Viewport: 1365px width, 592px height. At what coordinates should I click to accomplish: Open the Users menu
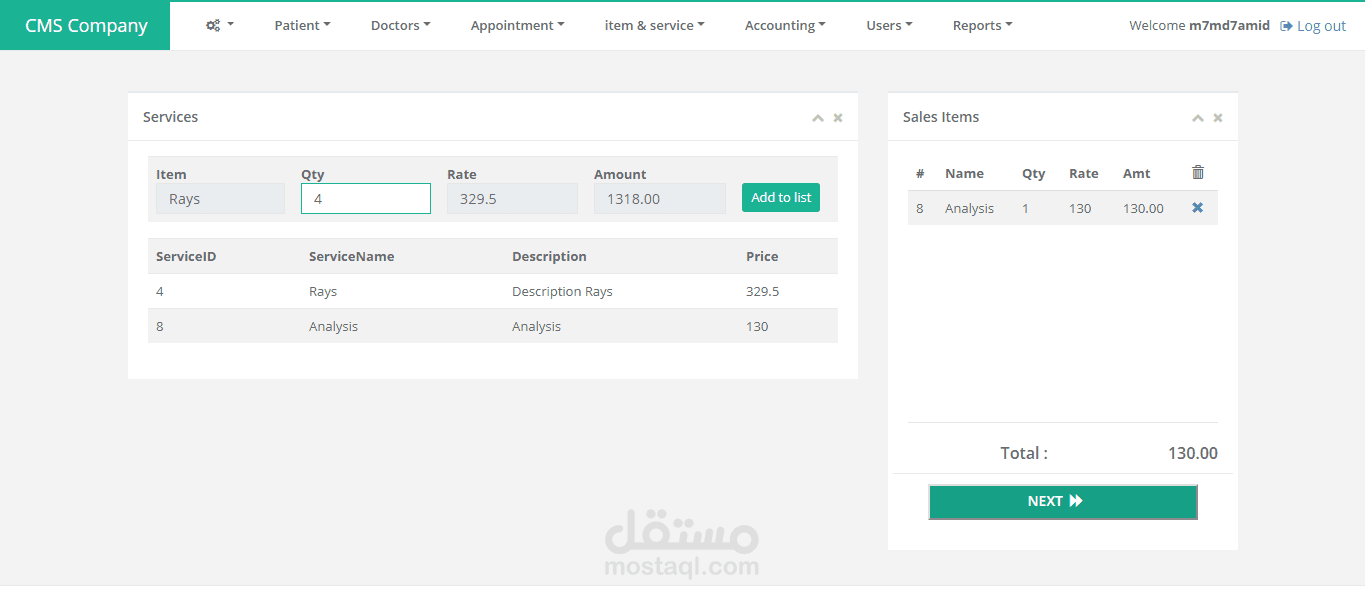coord(889,25)
